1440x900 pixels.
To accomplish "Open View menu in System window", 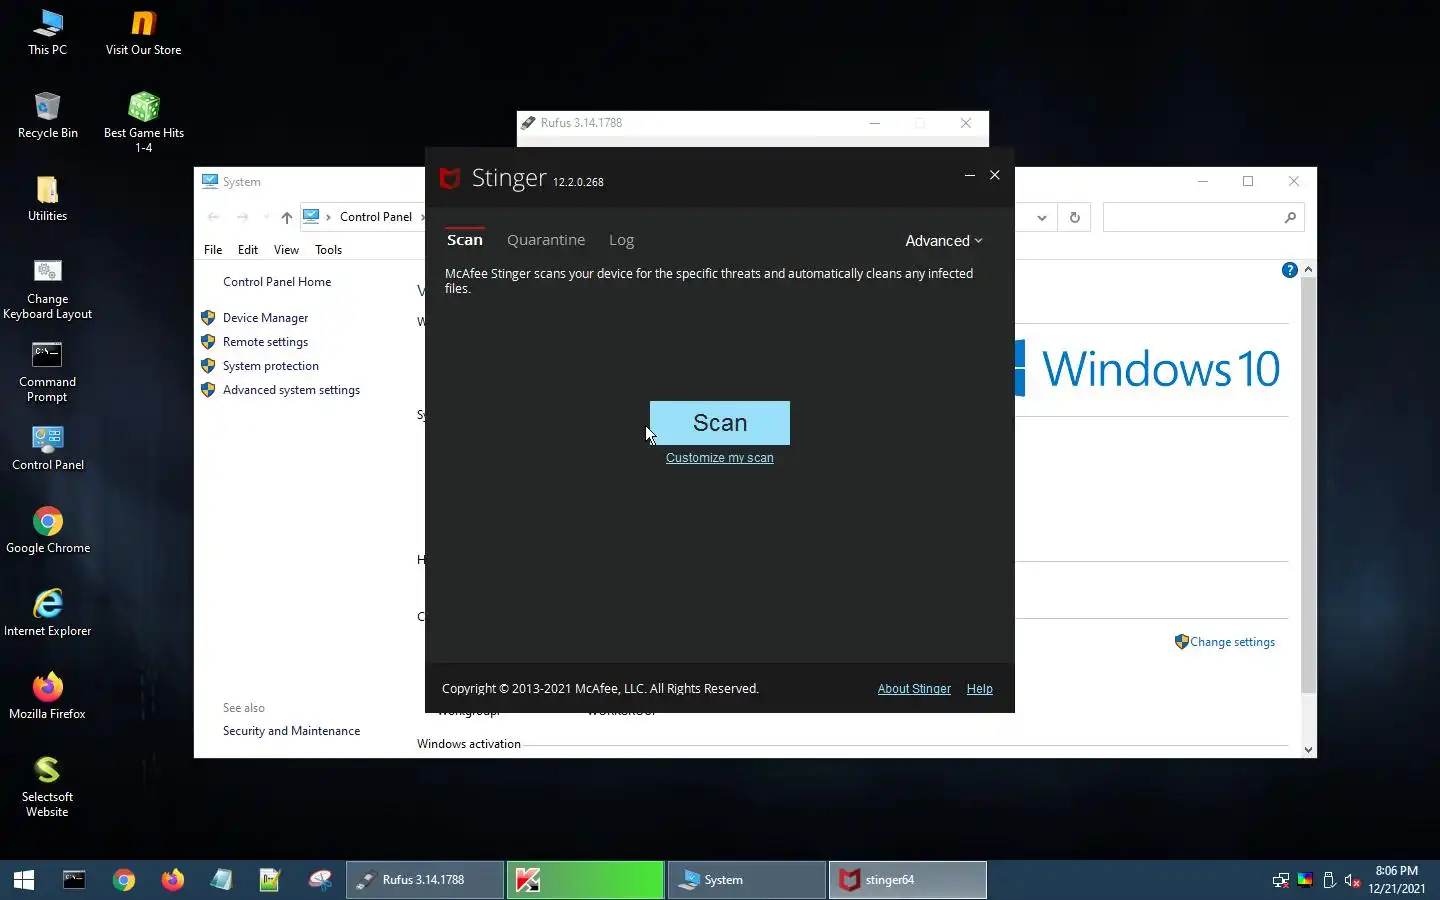I will (286, 250).
